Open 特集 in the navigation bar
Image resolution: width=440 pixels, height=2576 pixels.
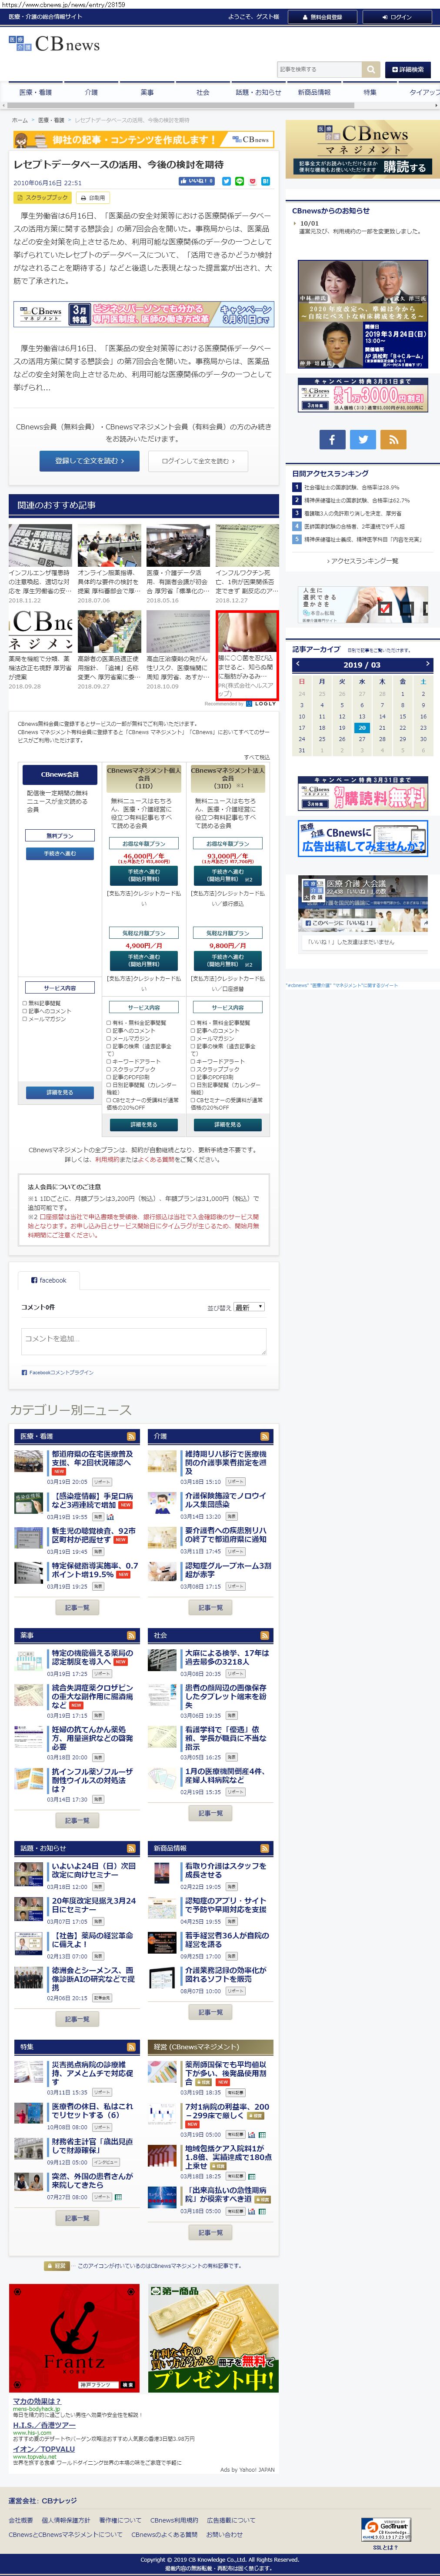point(370,92)
